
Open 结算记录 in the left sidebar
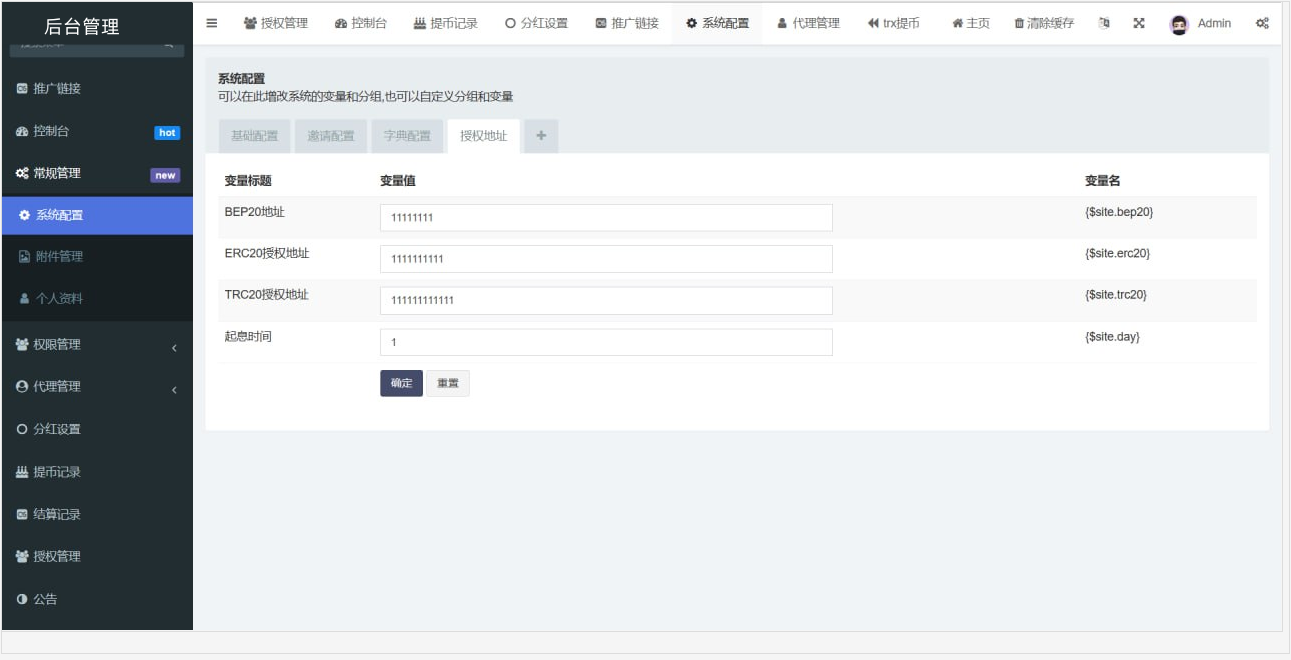click(96, 514)
